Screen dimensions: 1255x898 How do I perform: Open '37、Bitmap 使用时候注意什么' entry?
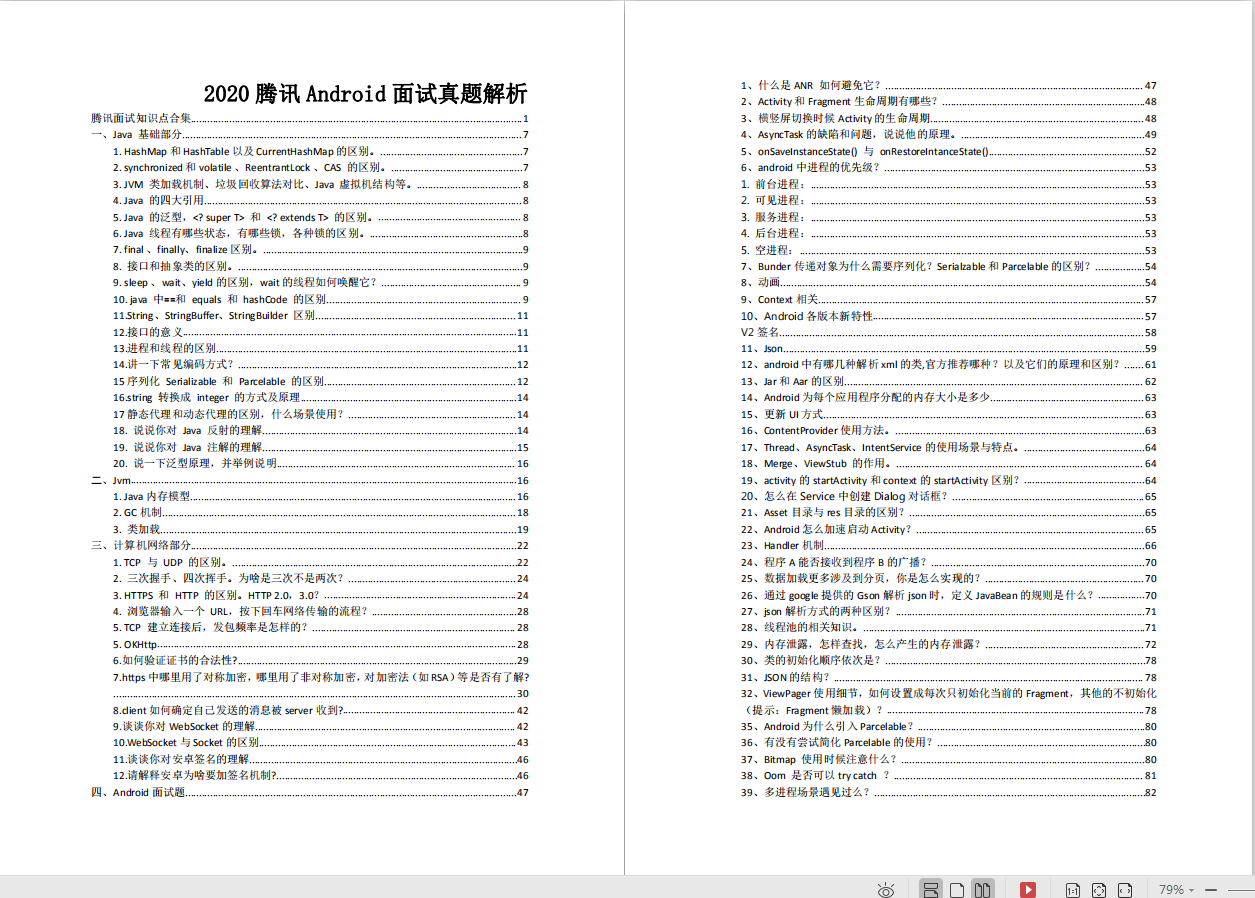949,759
